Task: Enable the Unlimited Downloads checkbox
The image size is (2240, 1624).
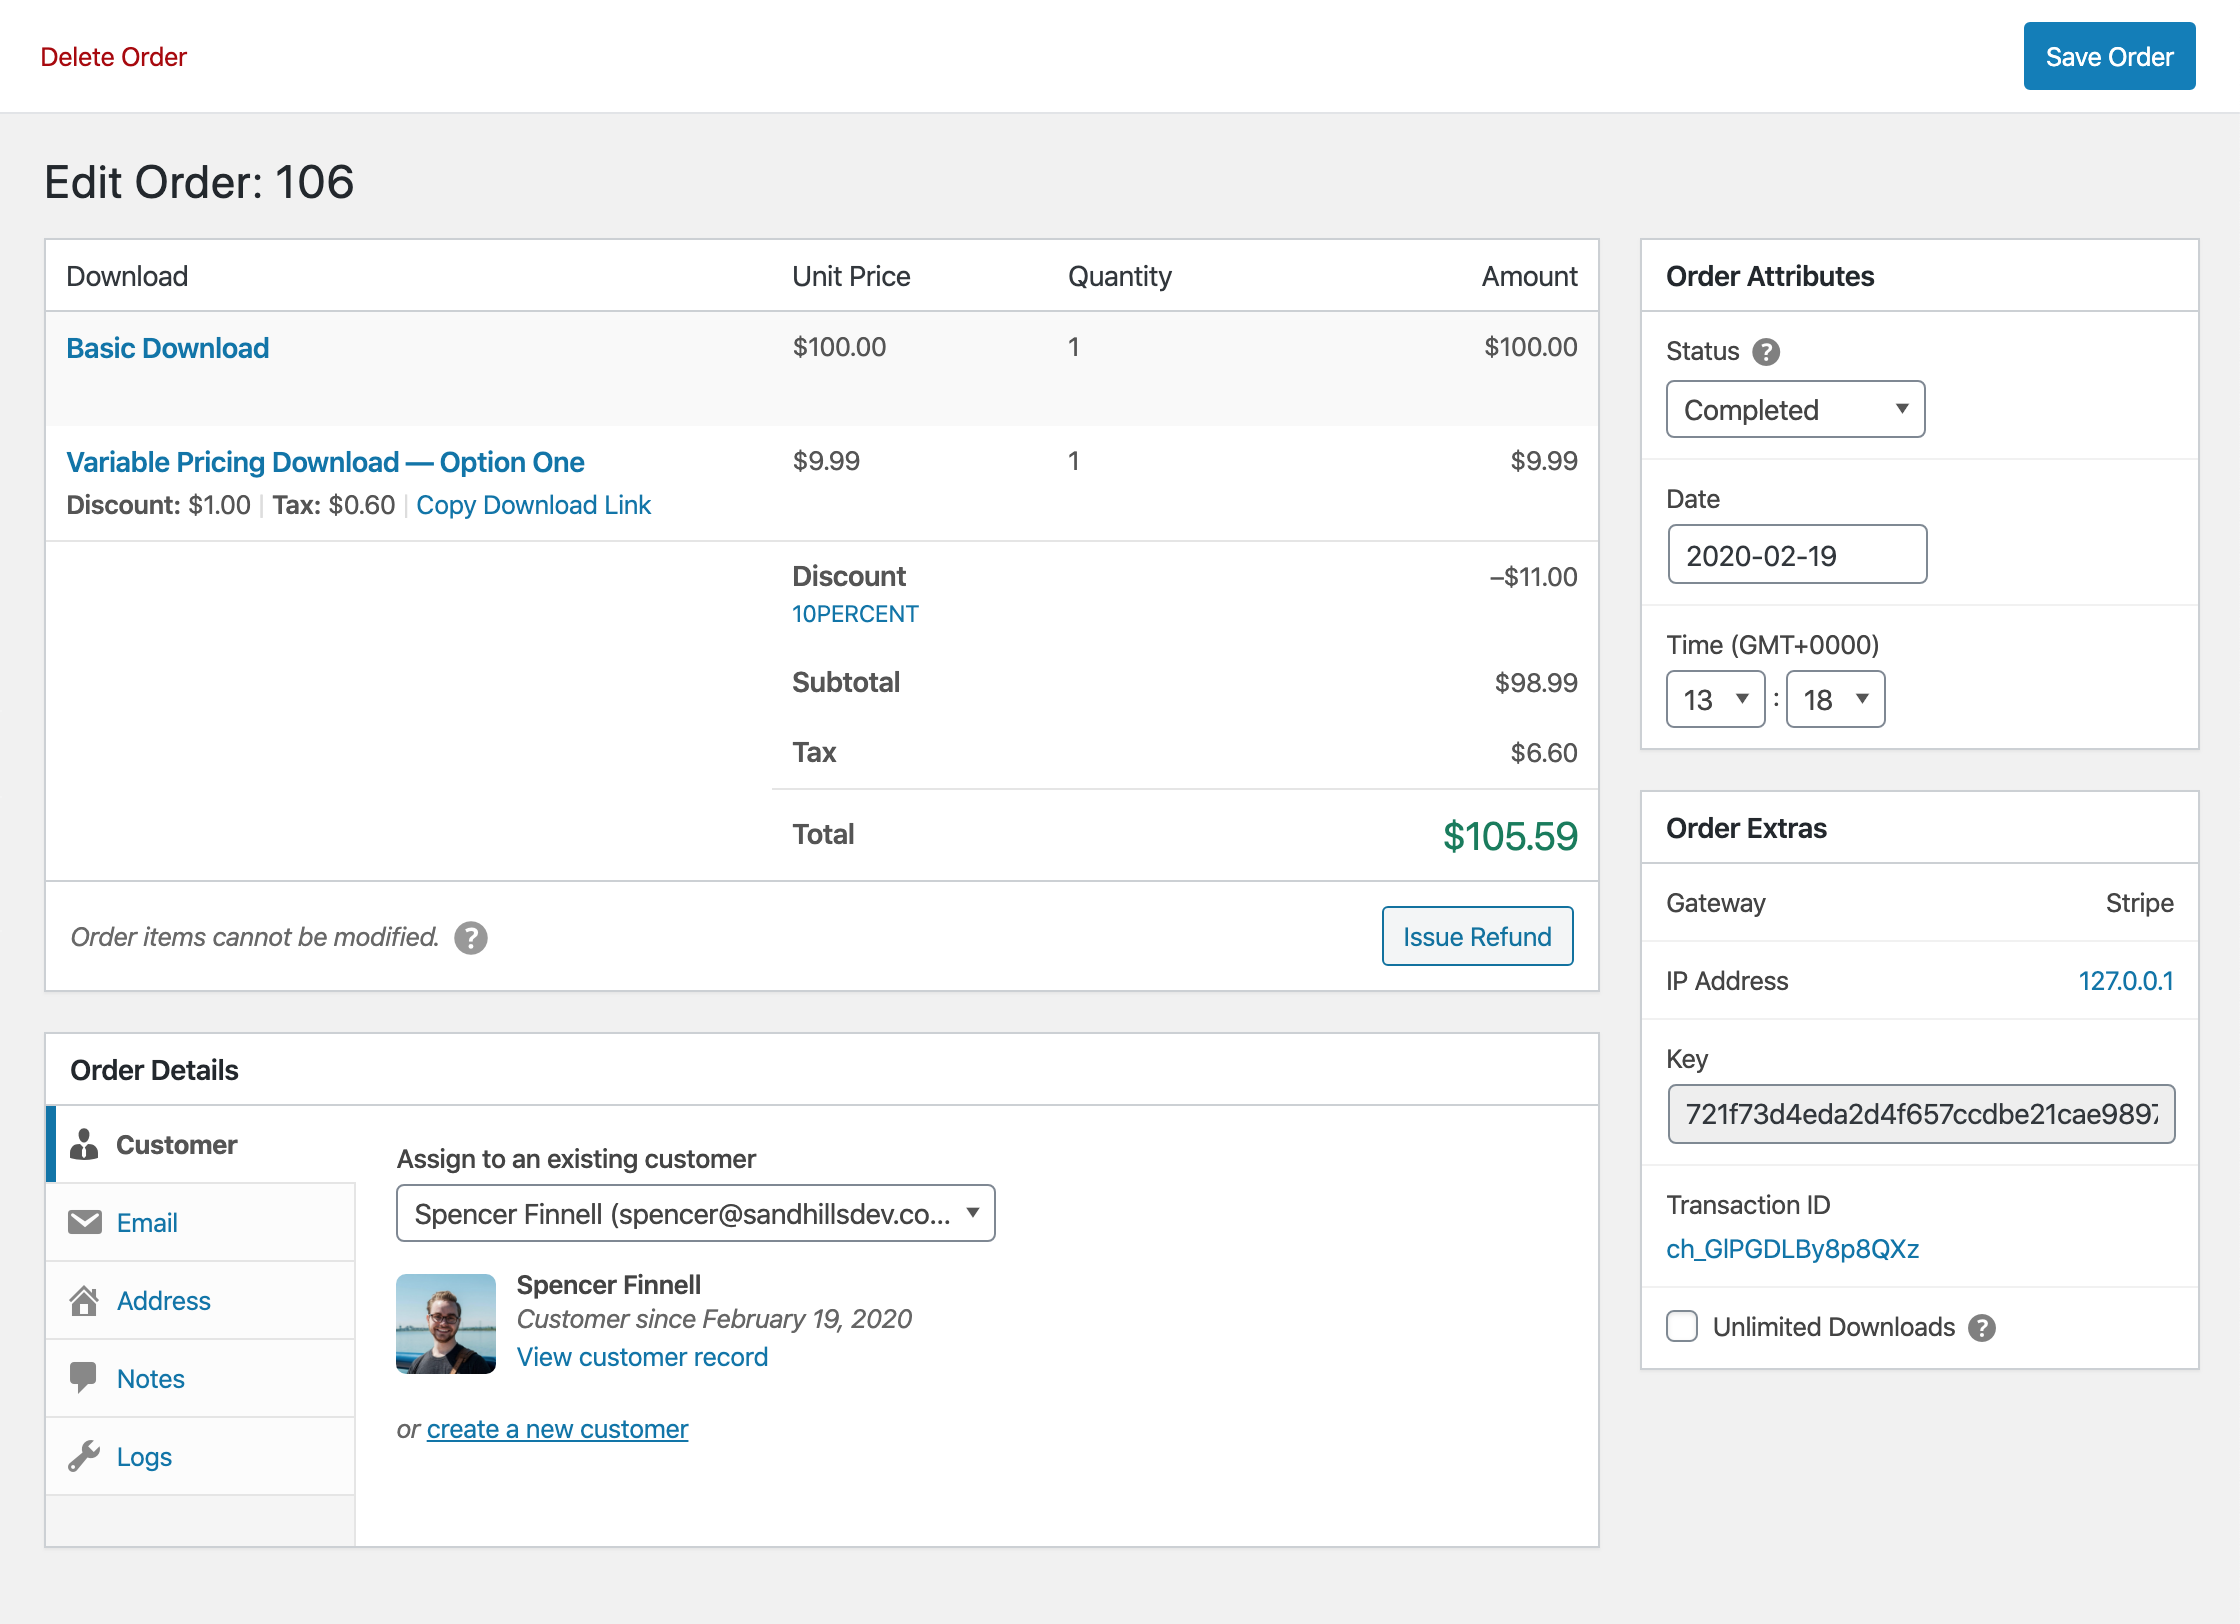Action: click(x=1682, y=1327)
